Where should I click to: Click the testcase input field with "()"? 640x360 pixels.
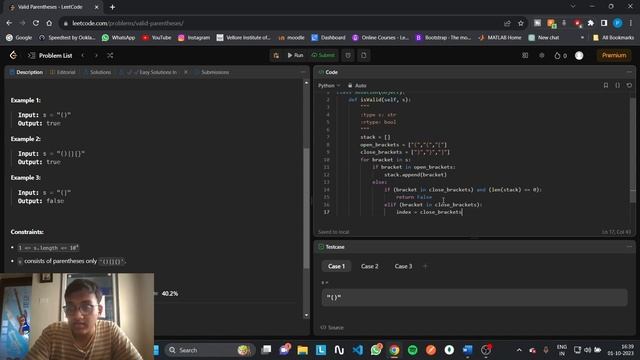click(x=474, y=298)
